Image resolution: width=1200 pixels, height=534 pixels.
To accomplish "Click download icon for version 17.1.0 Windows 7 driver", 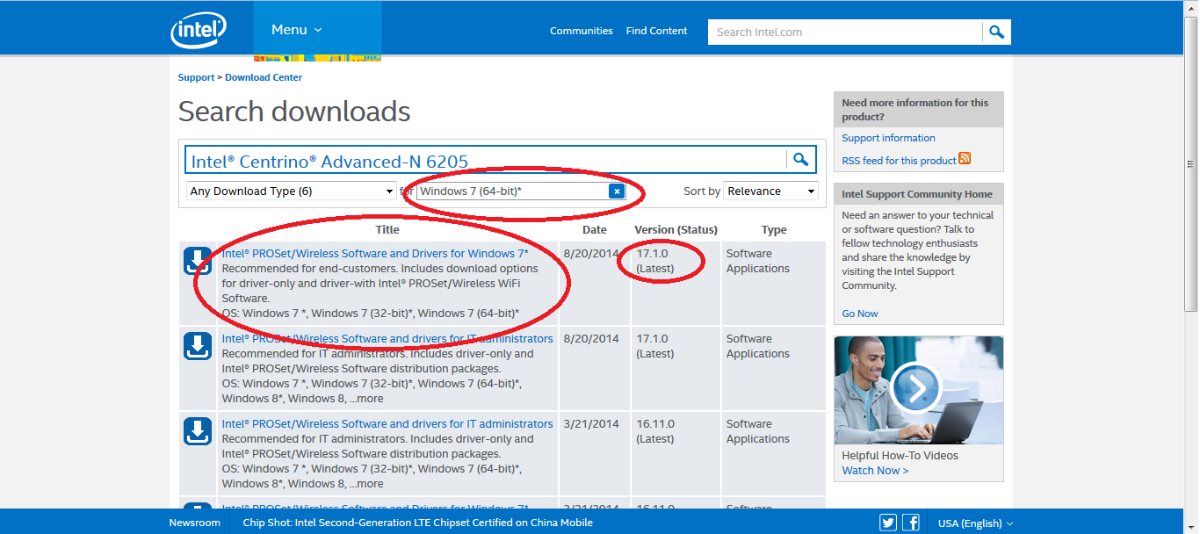I will click(198, 261).
